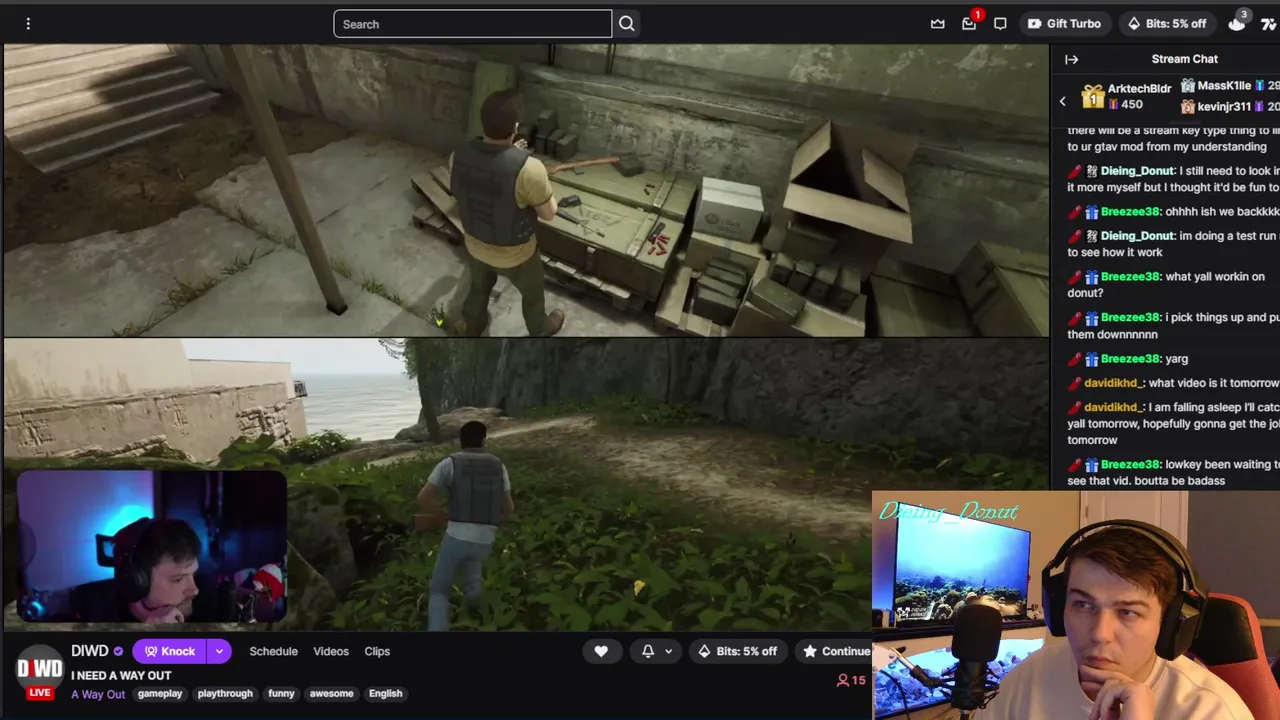
Task: Select the awesome tag
Action: (x=331, y=693)
